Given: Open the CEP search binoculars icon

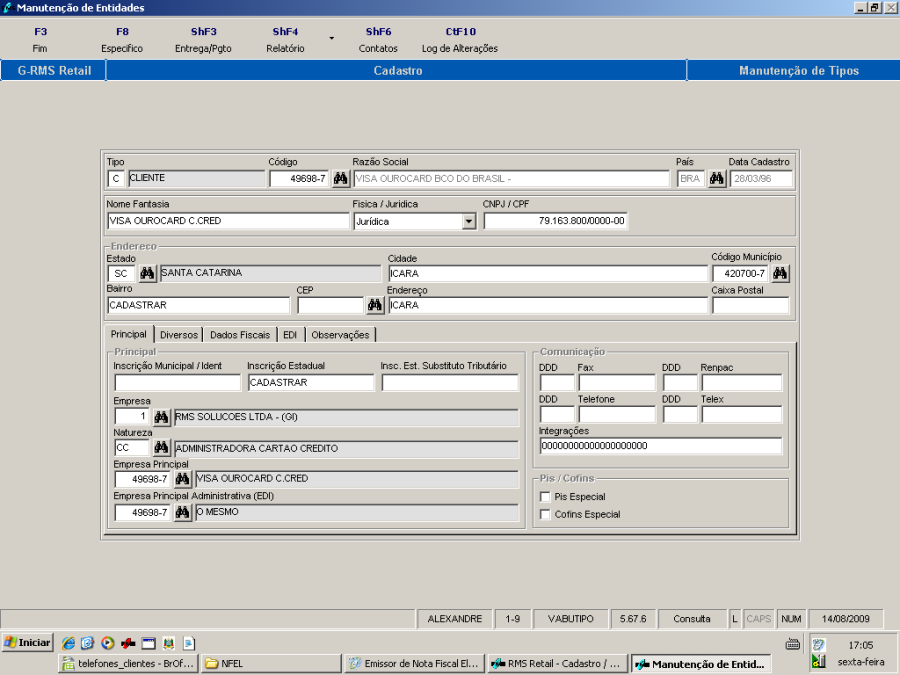Looking at the screenshot, I should [x=375, y=305].
